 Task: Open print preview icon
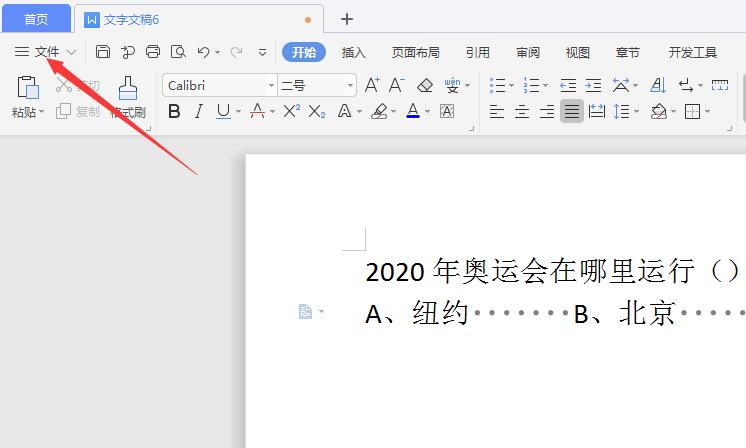tap(178, 51)
